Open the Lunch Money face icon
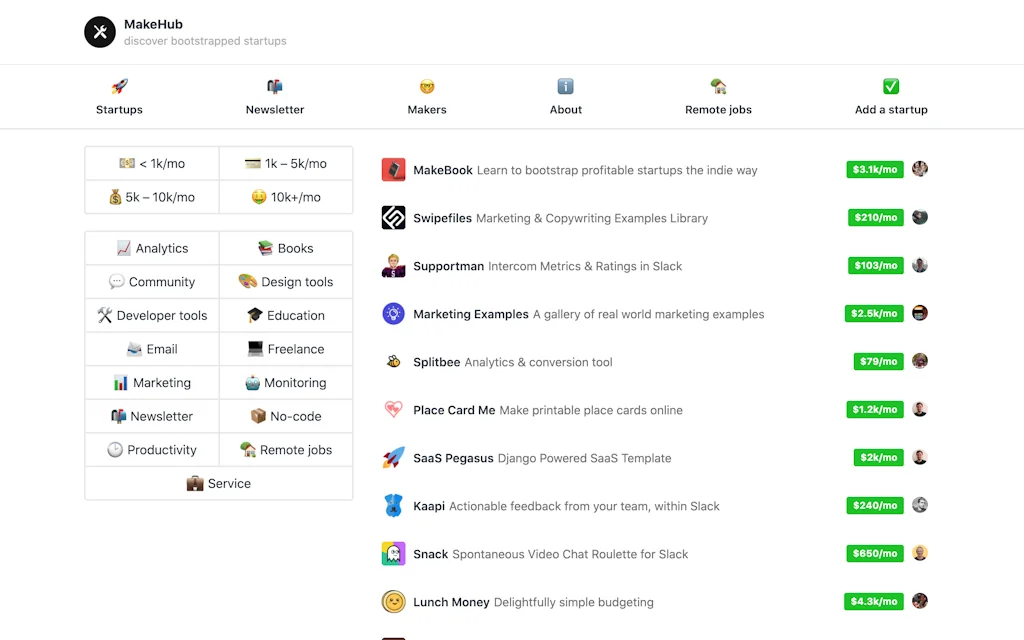The height and width of the screenshot is (640, 1024). click(x=393, y=602)
